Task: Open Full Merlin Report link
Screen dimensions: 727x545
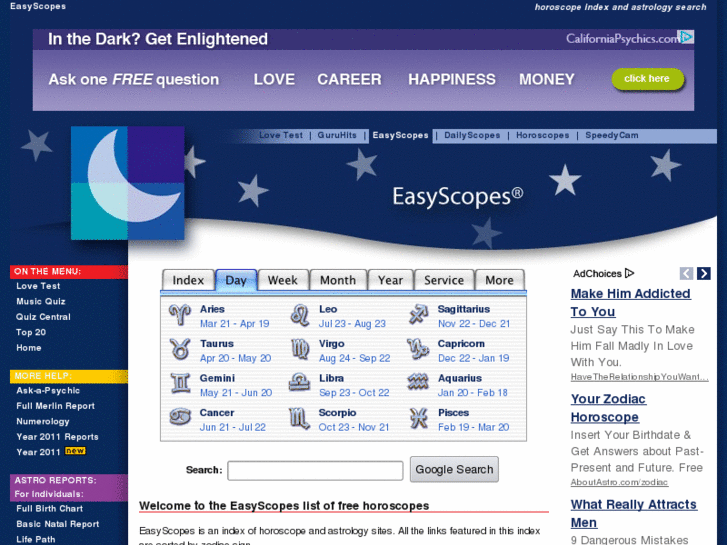Action: pos(55,406)
